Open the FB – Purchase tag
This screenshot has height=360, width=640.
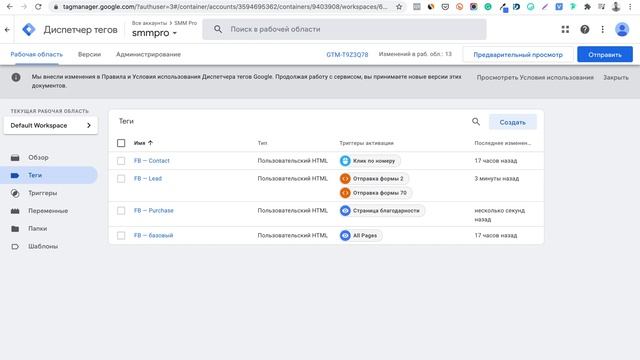[x=153, y=211]
